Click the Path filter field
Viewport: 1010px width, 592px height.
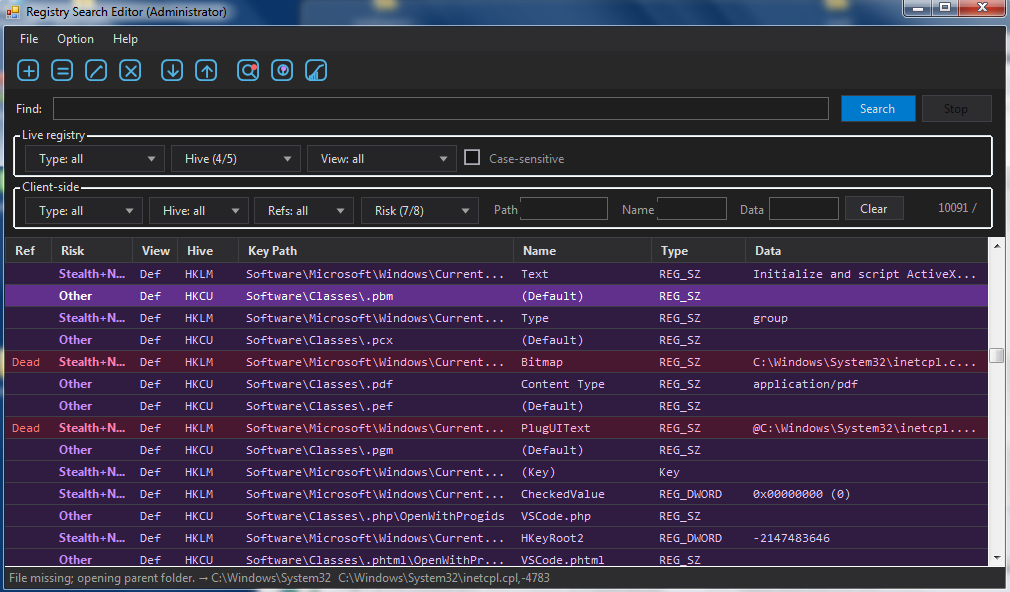(x=564, y=209)
